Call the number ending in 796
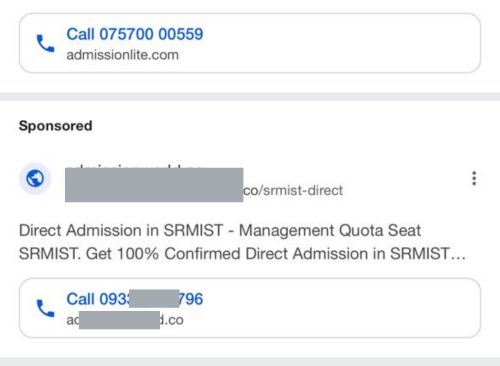The height and width of the screenshot is (366, 500). coord(135,299)
